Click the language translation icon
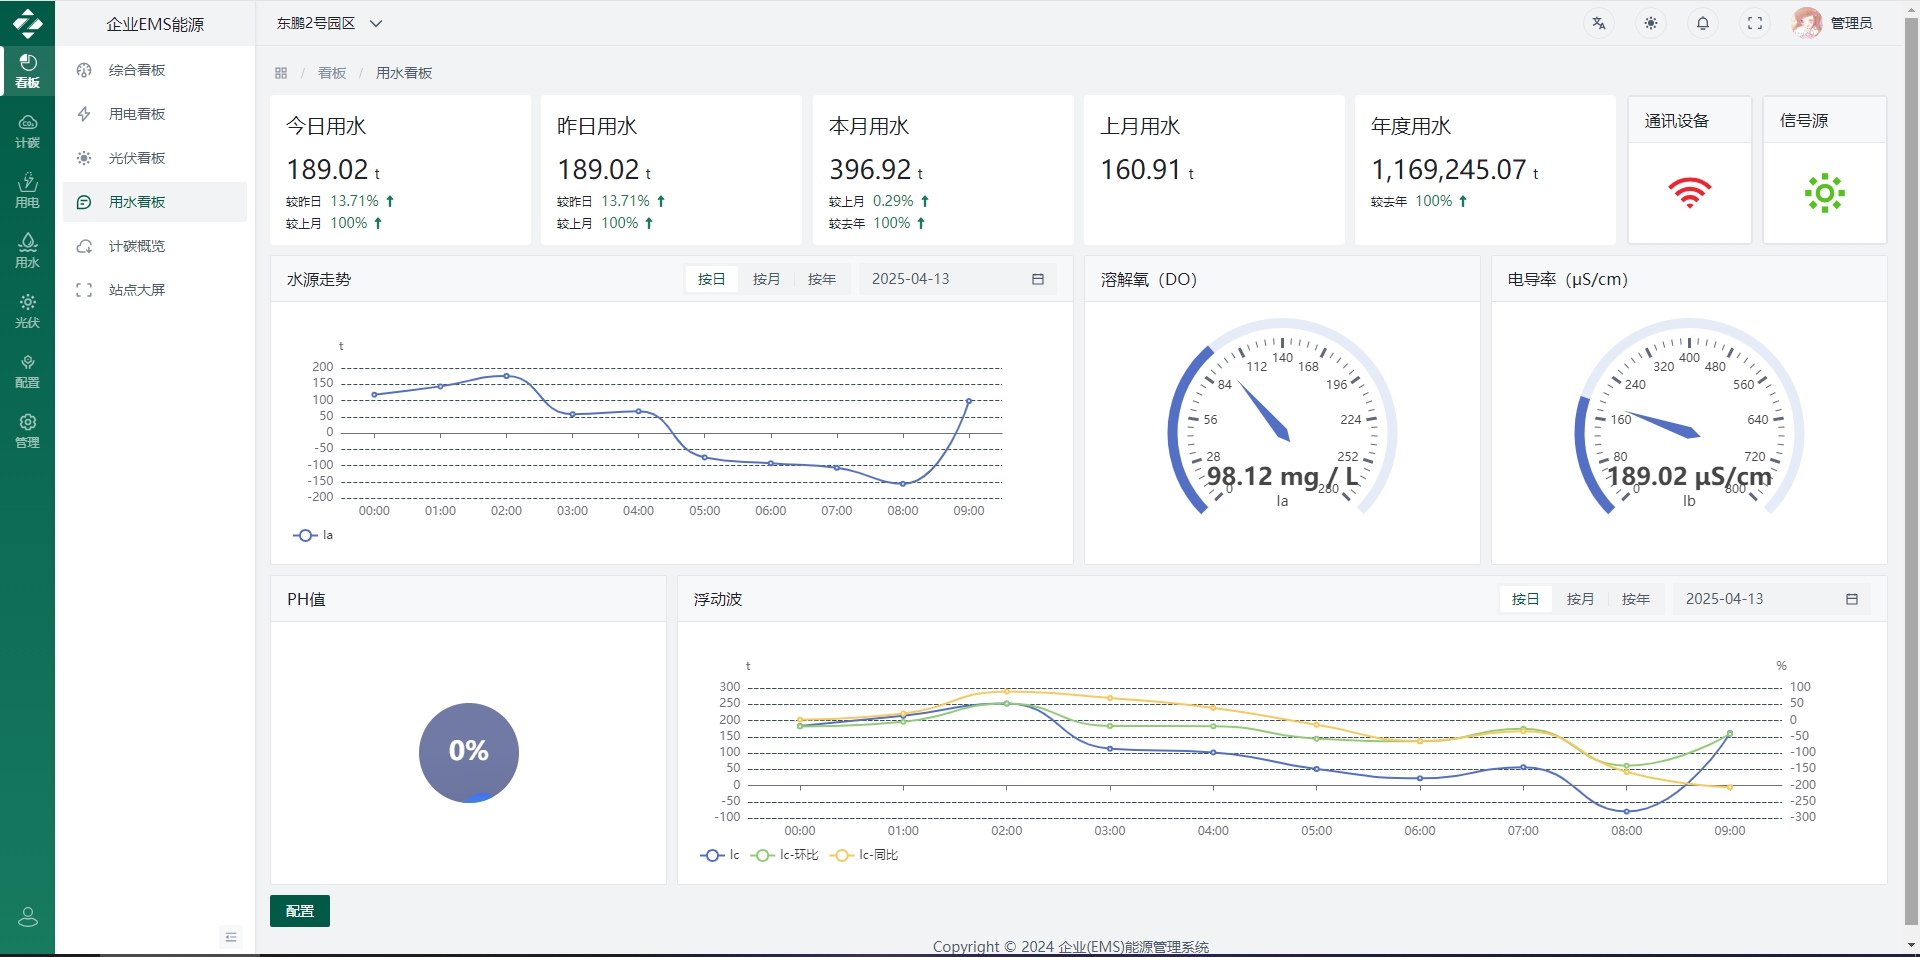Image resolution: width=1920 pixels, height=957 pixels. pos(1598,23)
